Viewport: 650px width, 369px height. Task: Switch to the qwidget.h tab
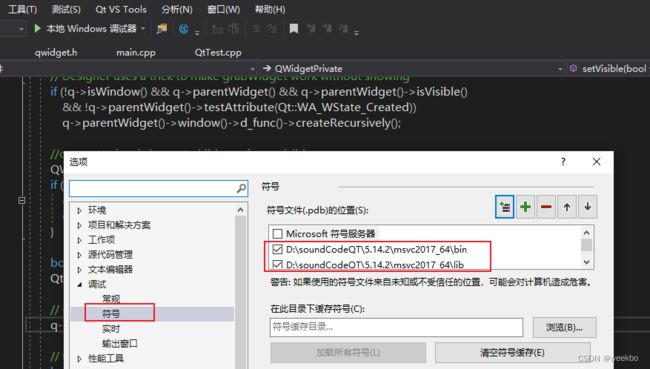[56, 53]
